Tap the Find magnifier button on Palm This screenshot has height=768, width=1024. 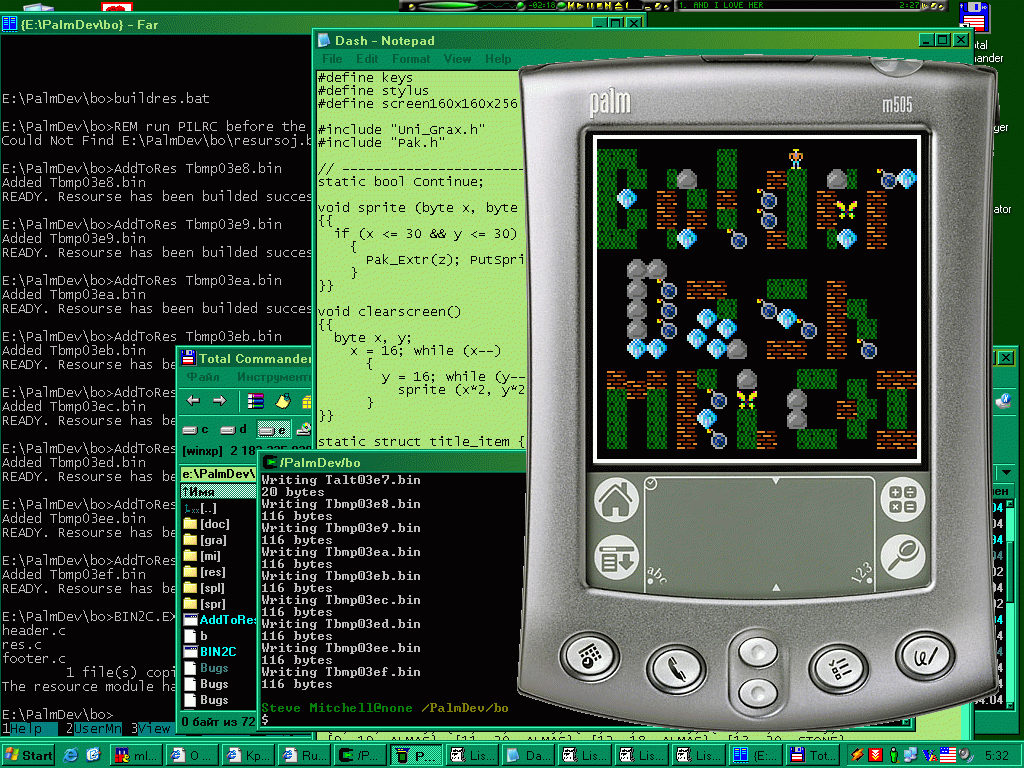903,556
